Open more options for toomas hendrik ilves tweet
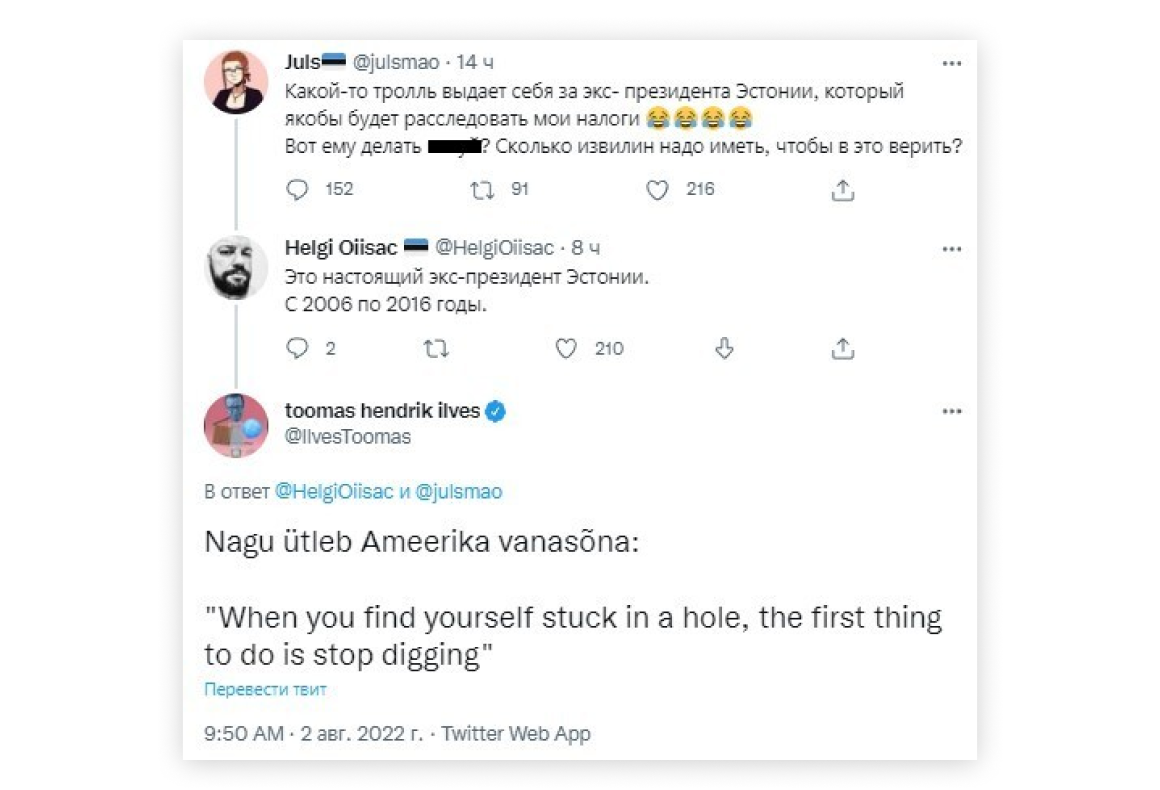Viewport: 1160px width, 790px height. point(951,411)
